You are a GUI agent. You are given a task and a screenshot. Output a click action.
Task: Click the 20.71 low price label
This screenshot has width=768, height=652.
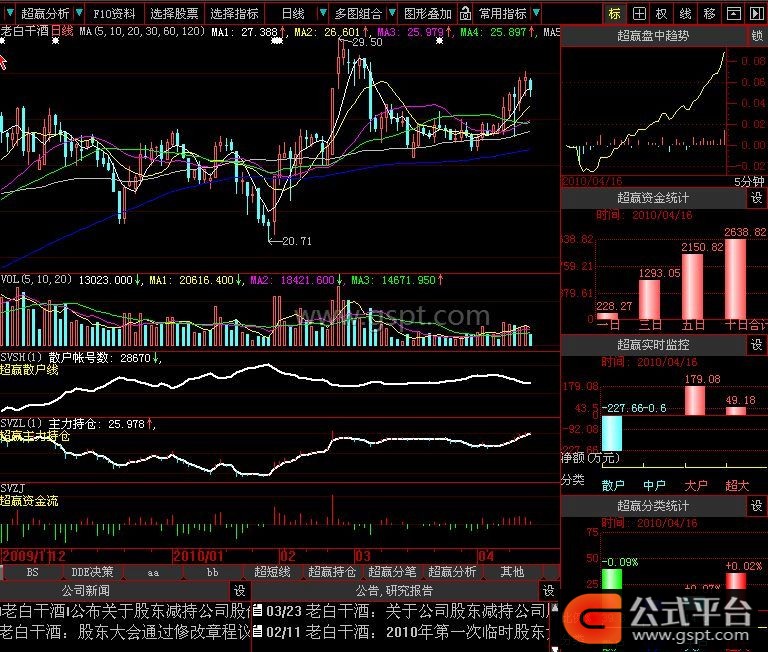click(x=297, y=241)
